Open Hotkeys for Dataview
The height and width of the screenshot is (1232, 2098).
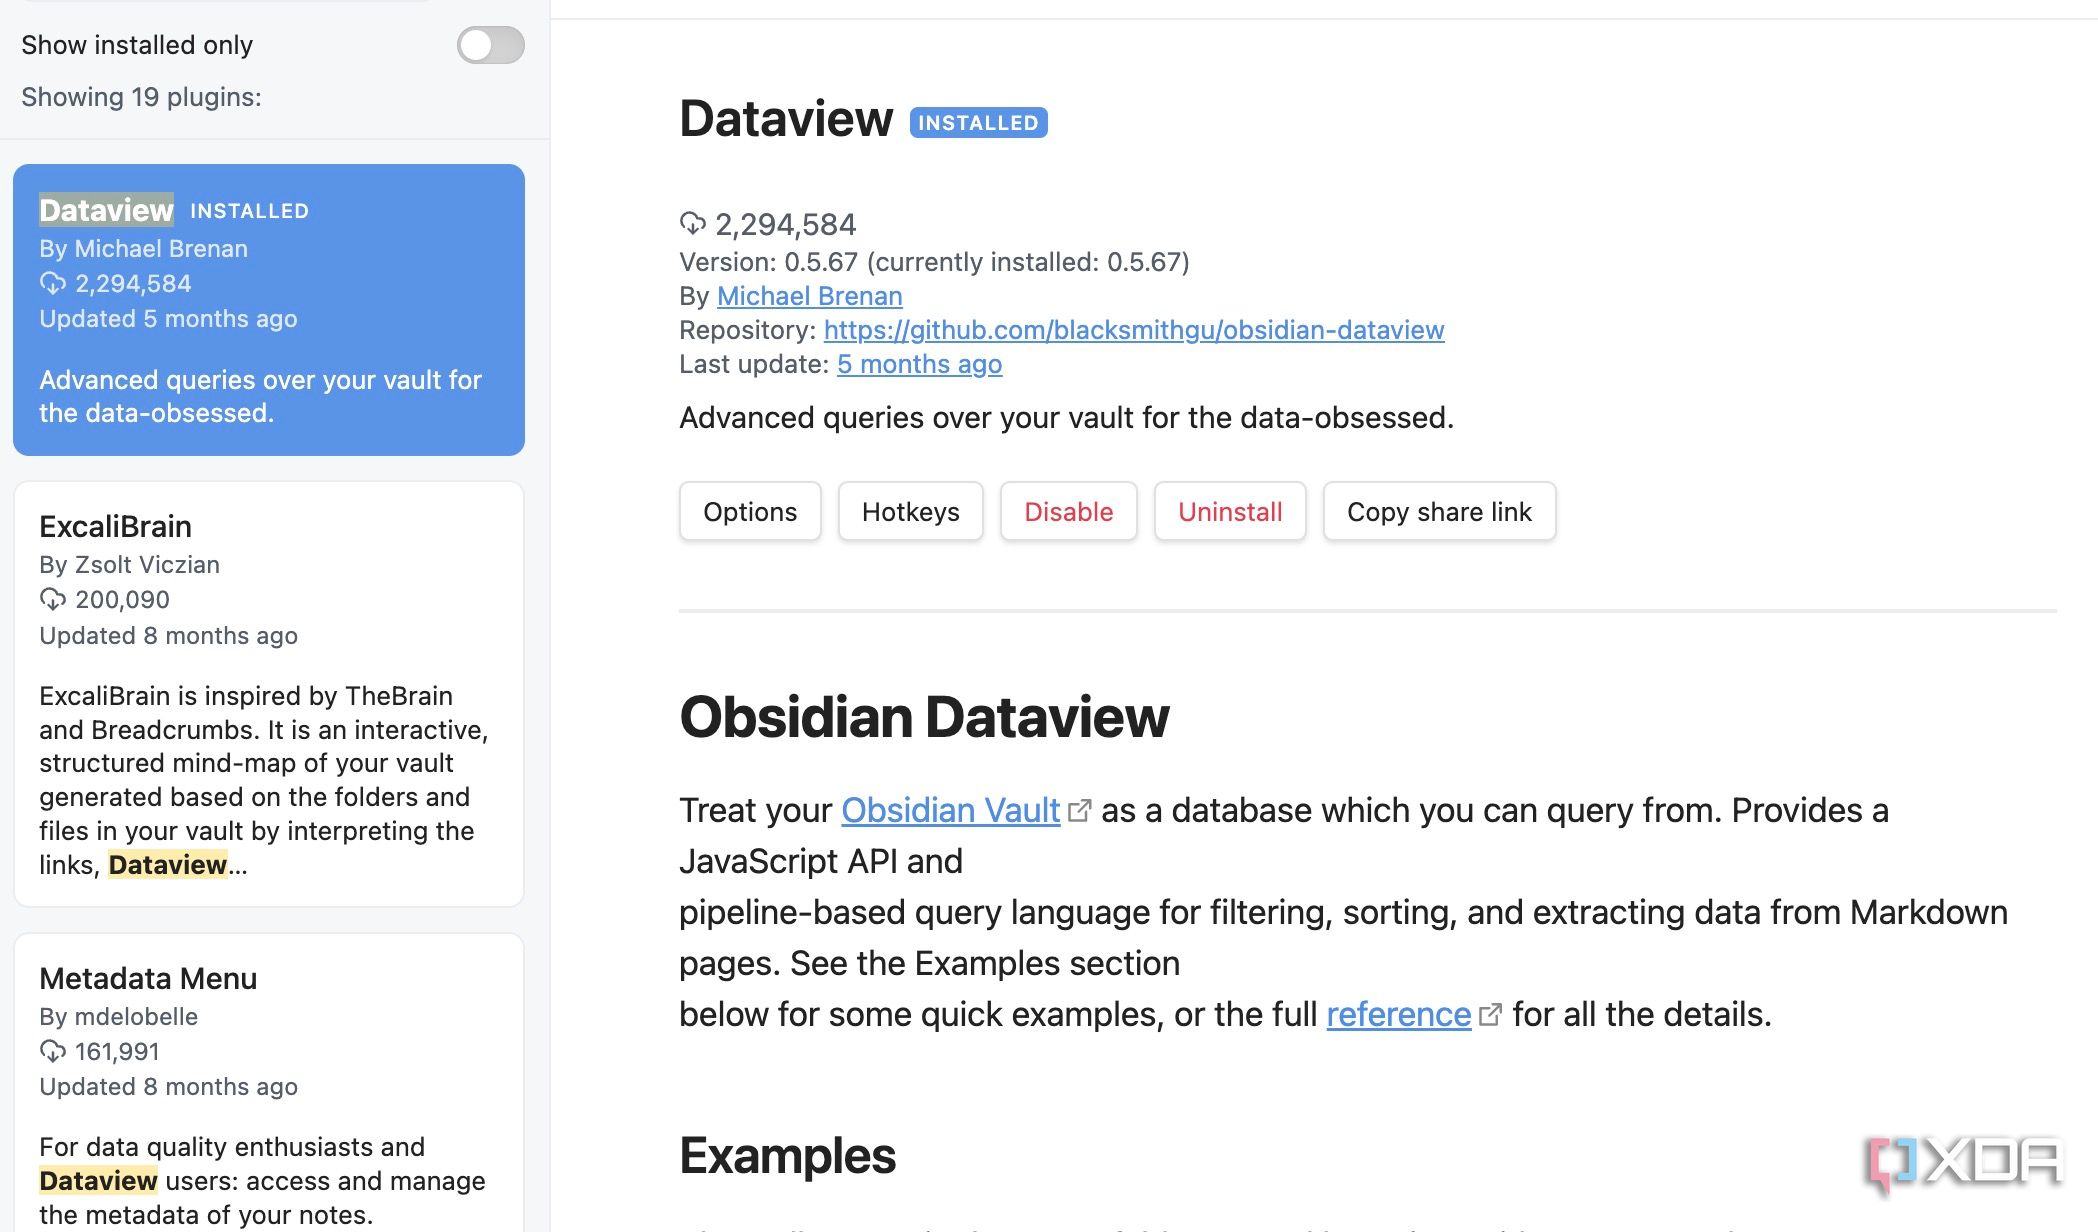(909, 511)
